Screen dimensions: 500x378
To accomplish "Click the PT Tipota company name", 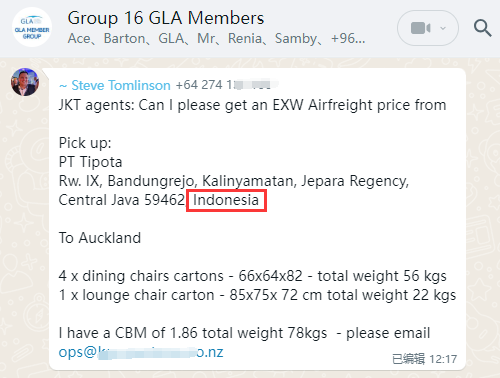I will (x=90, y=162).
